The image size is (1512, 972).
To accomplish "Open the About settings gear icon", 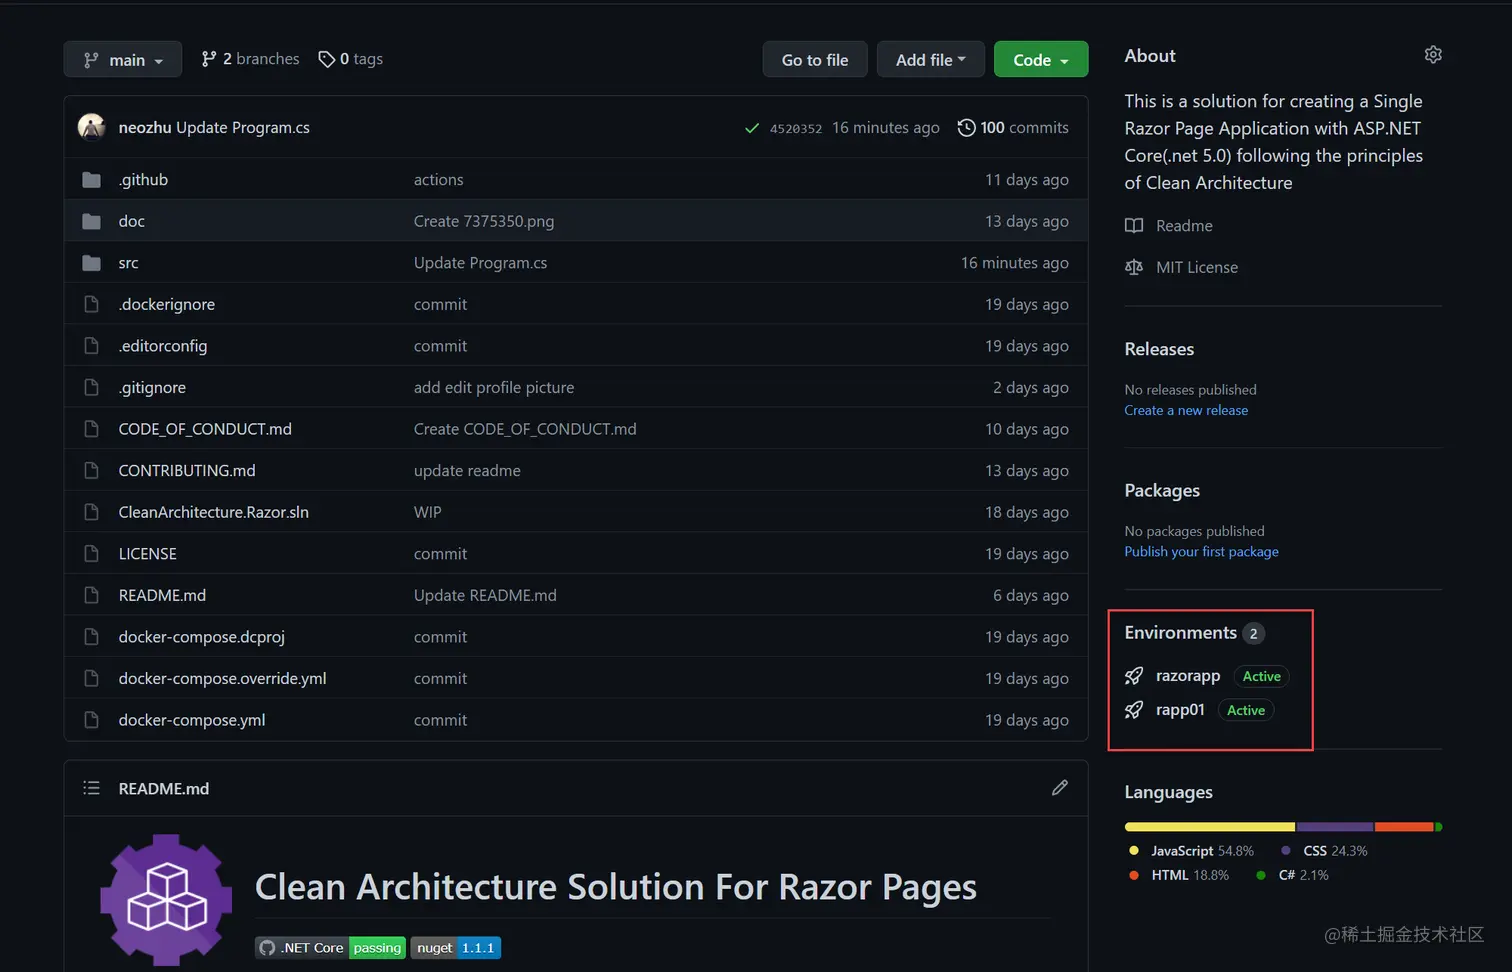I will [1433, 55].
